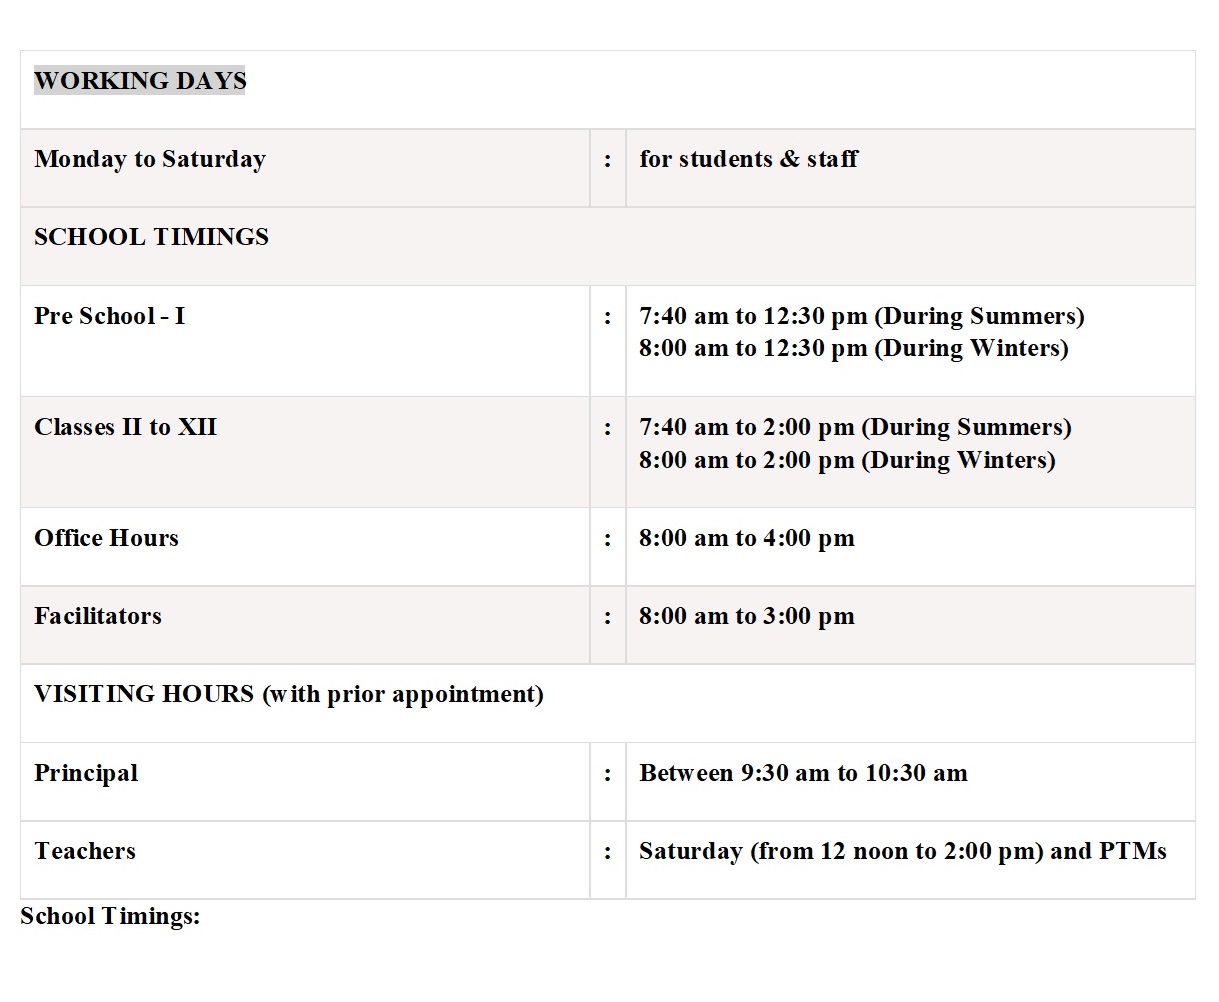Click the 8:00 am to 3:00 pm text

point(746,616)
